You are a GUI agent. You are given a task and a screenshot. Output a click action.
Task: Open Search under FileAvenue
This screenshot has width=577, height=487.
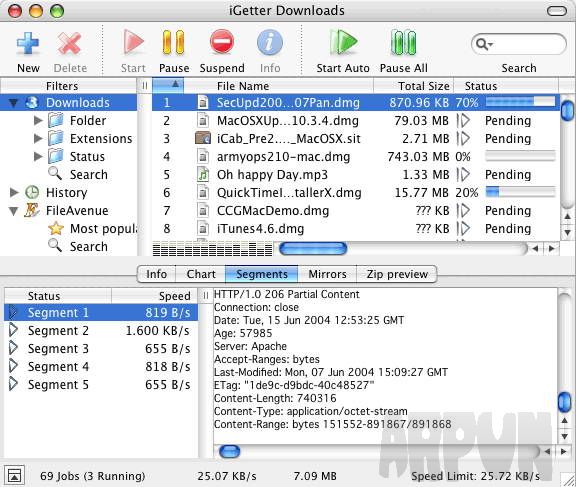tap(89, 247)
